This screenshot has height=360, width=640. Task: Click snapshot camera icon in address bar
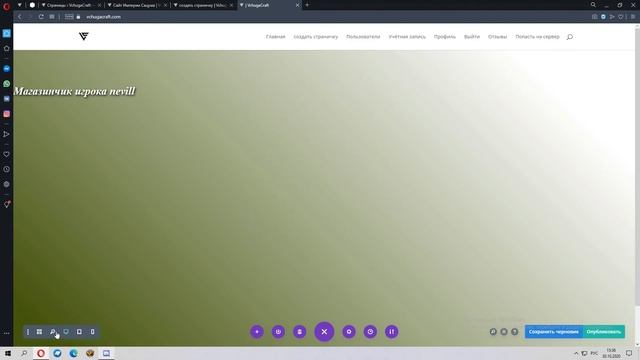594,17
